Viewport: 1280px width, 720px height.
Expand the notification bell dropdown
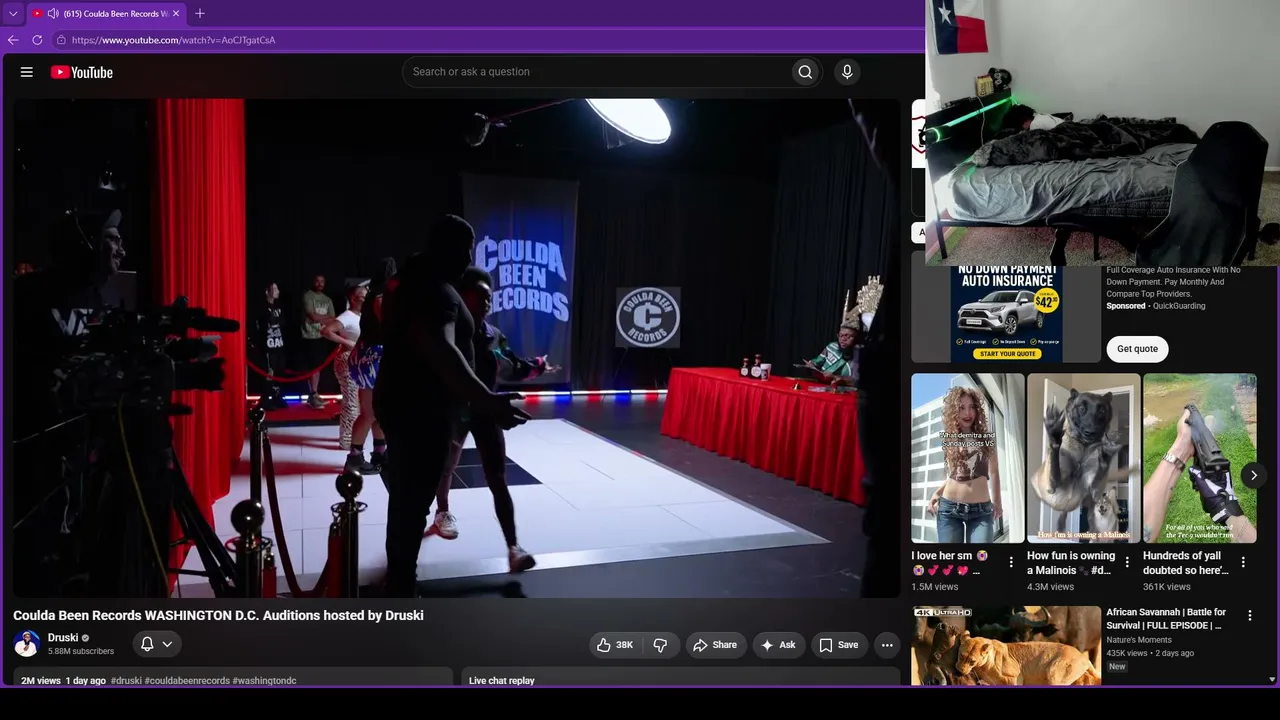157,645
